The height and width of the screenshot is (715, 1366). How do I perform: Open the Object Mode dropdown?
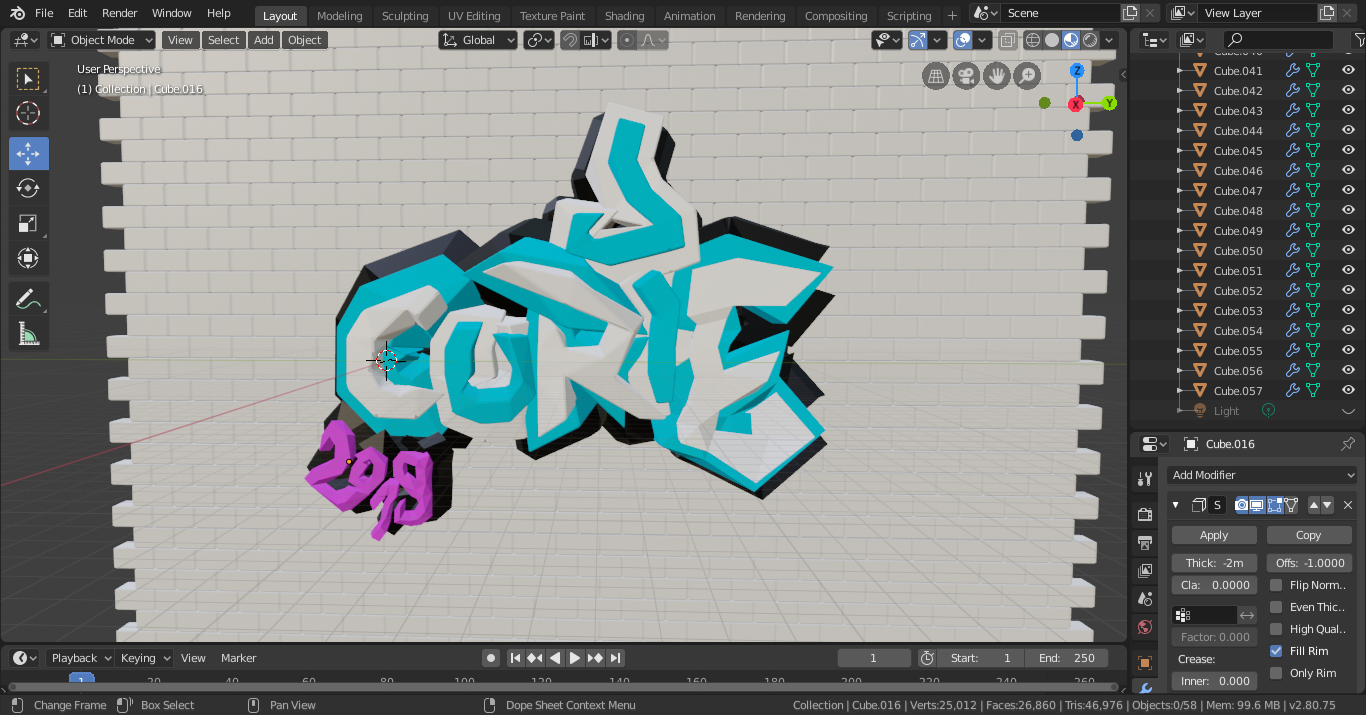pos(102,40)
